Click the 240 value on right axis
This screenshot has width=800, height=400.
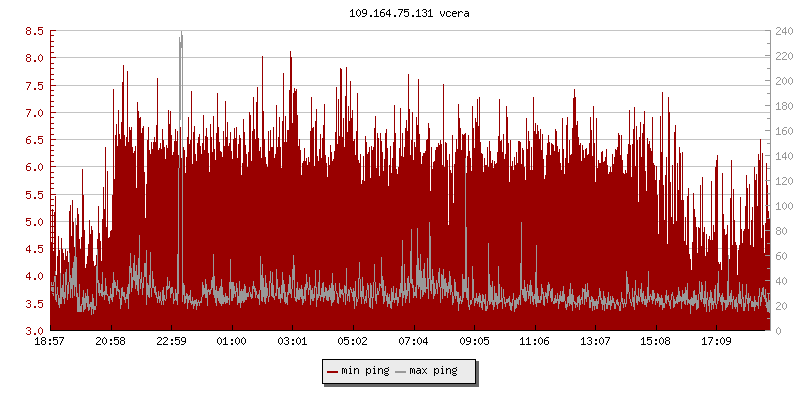783,31
